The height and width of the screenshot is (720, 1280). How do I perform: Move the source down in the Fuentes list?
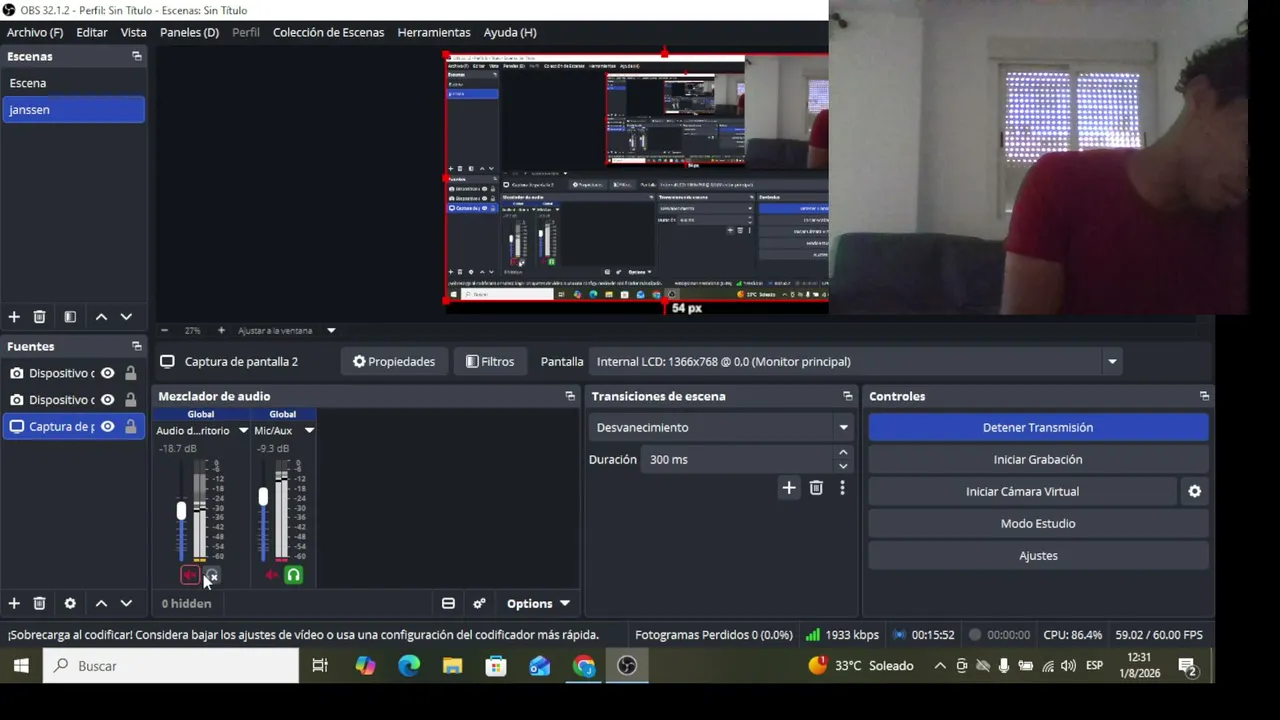point(126,603)
